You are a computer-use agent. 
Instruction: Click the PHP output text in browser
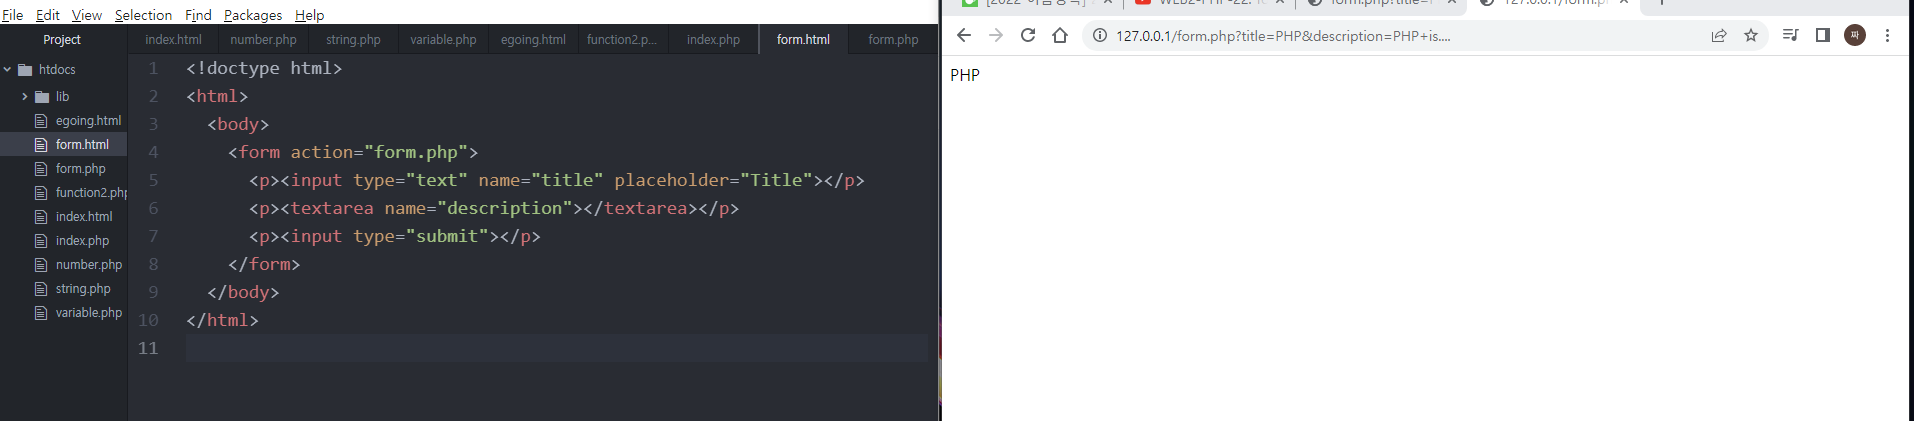click(965, 75)
